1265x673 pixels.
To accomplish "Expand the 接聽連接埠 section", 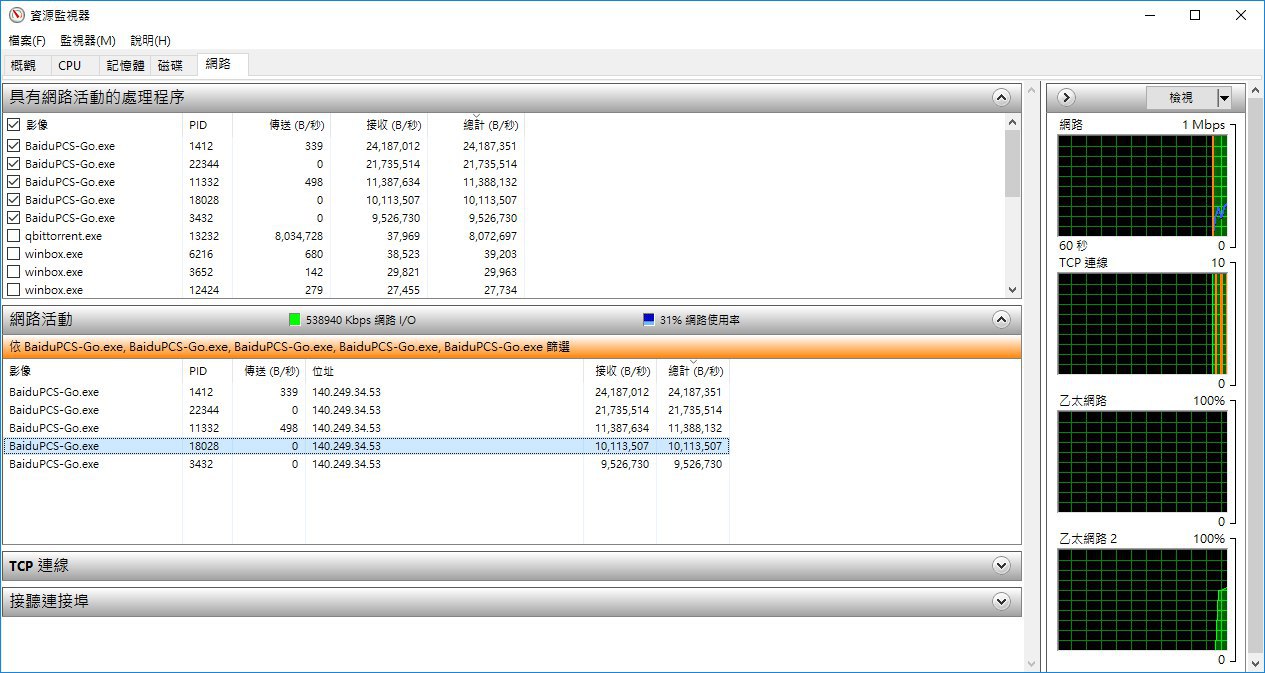I will click(x=1001, y=602).
